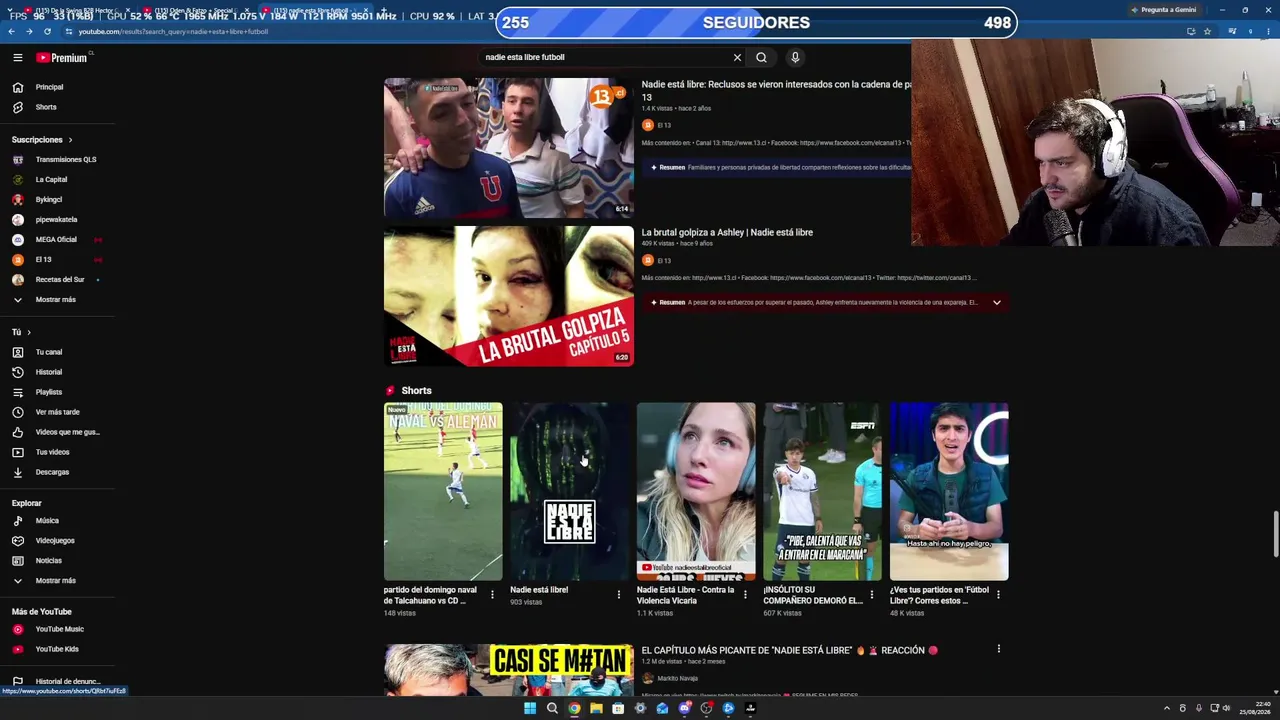Show hidden system tray icons
The image size is (1280, 720).
coord(1166,708)
